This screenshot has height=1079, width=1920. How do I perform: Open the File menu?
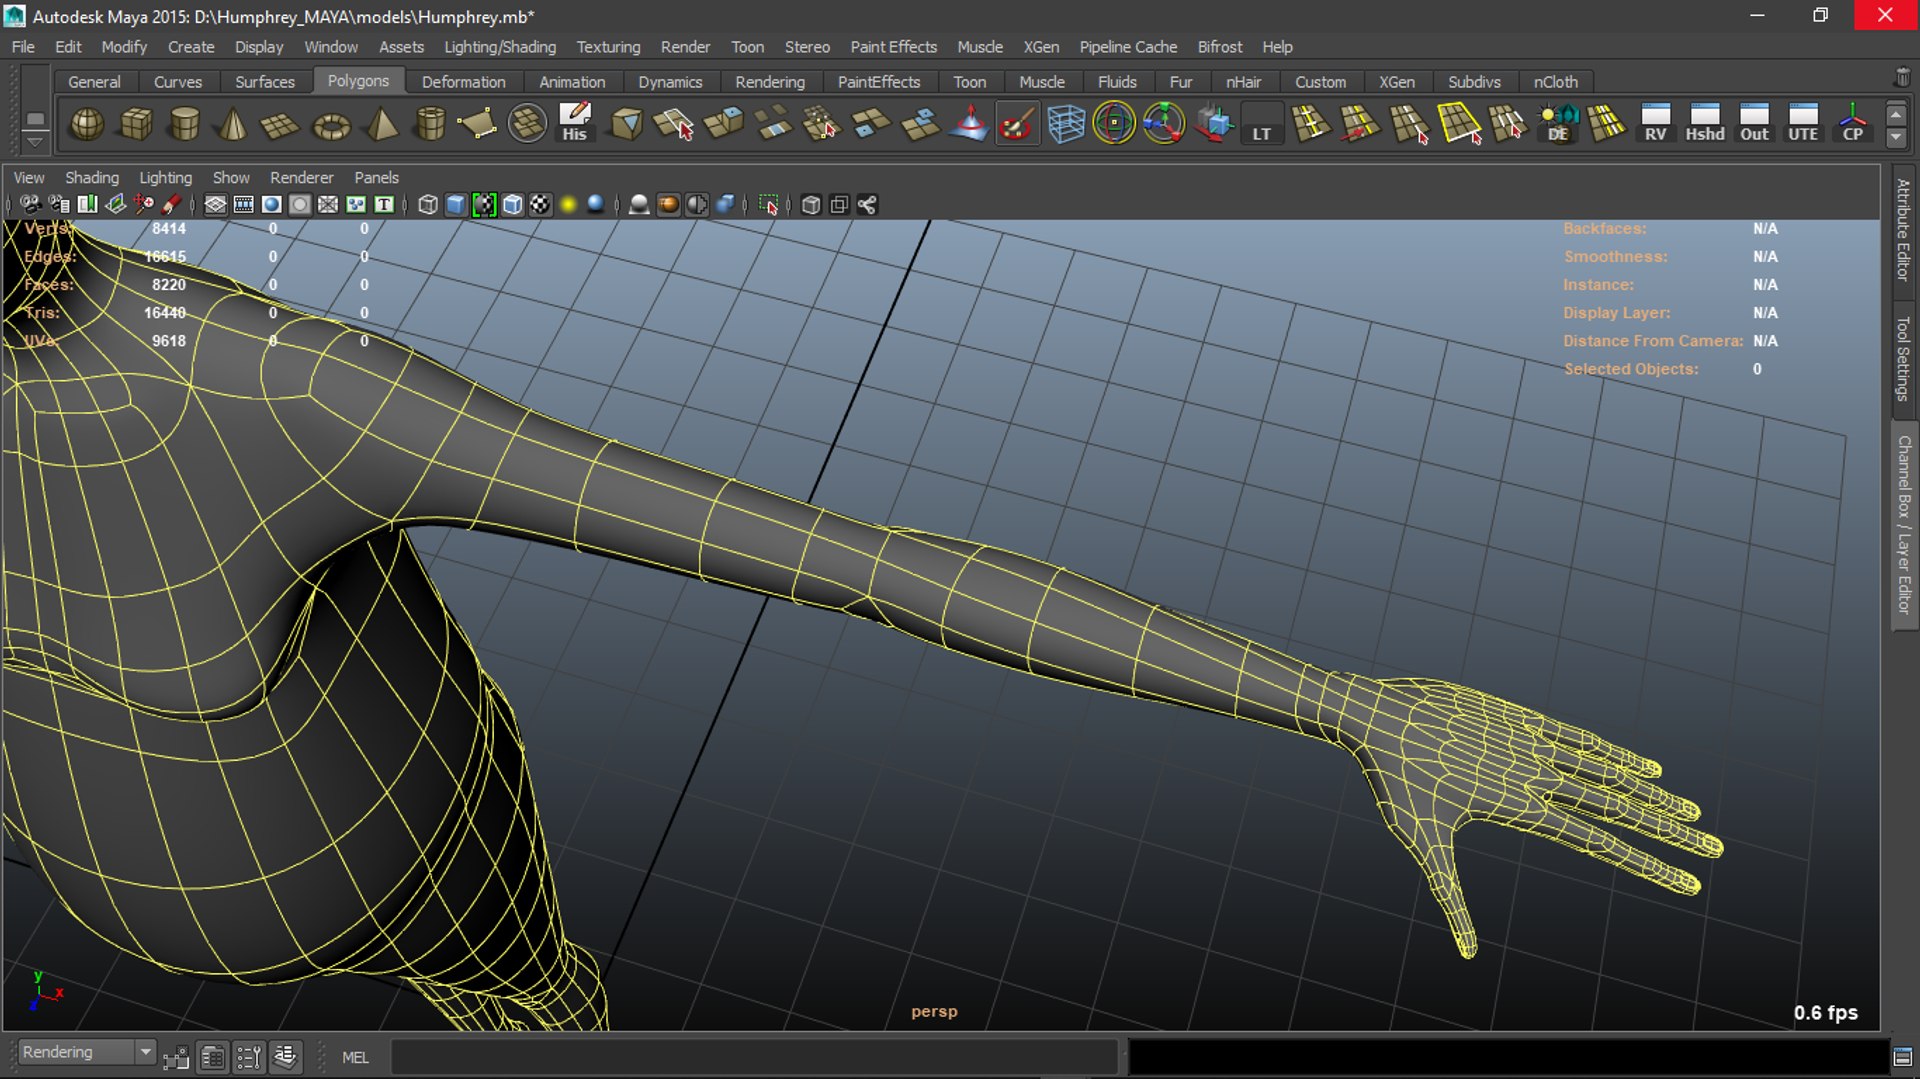[x=23, y=47]
